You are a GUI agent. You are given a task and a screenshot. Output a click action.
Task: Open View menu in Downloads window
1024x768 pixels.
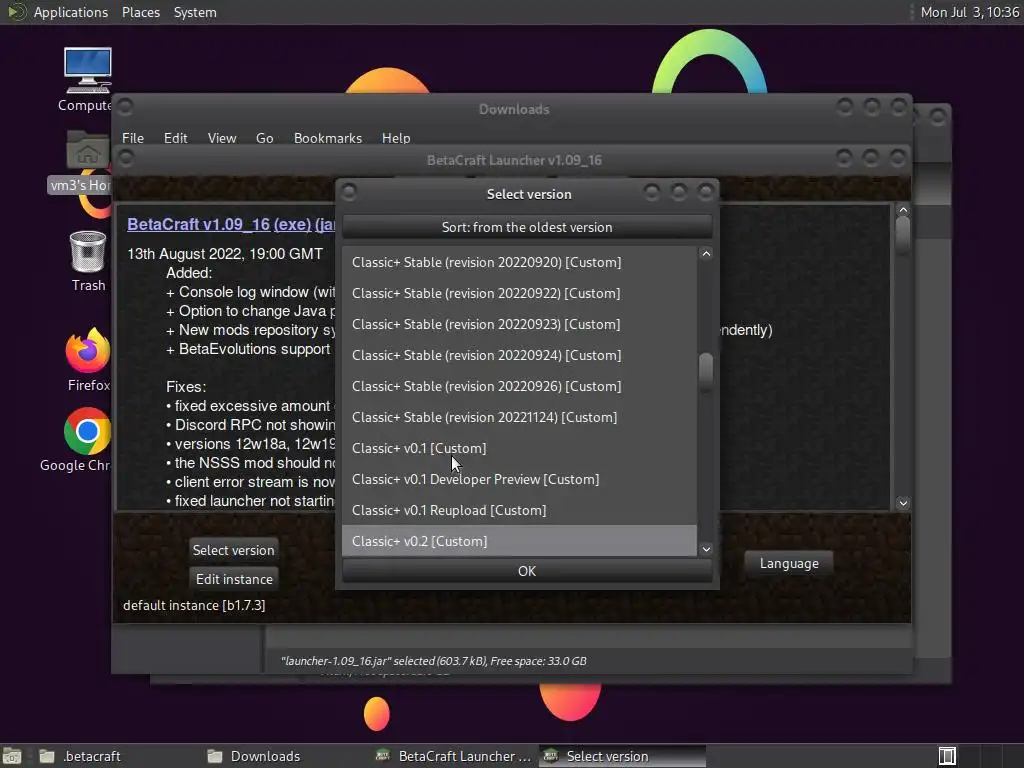pos(221,138)
